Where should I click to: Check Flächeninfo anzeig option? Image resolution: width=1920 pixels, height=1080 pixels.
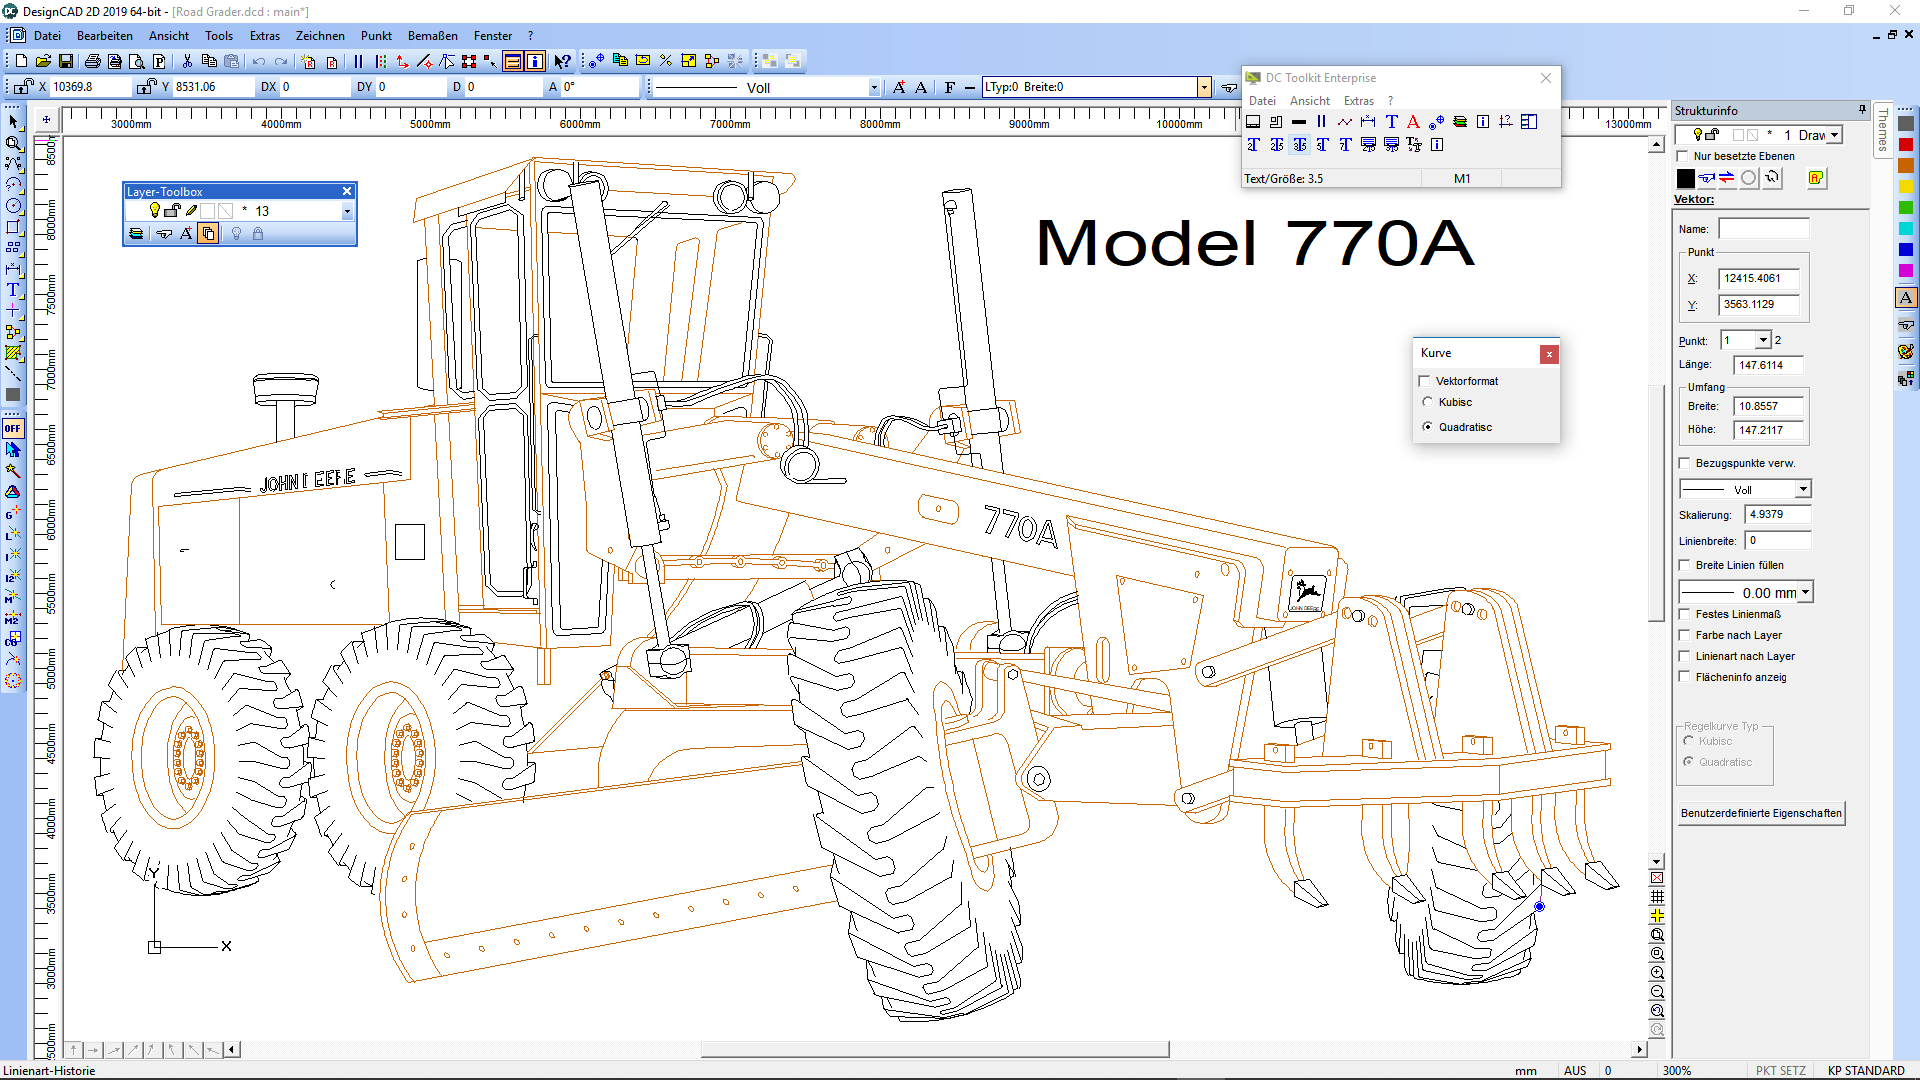(x=1685, y=677)
